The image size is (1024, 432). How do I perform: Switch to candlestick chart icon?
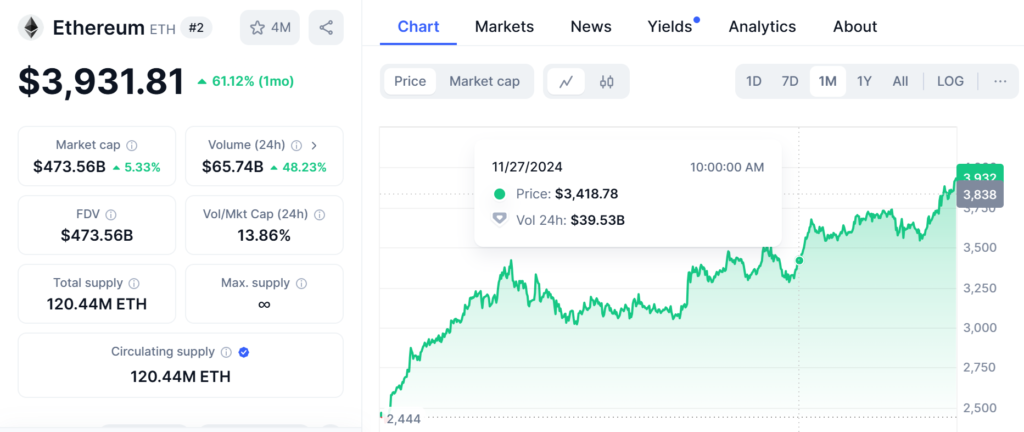click(x=606, y=81)
